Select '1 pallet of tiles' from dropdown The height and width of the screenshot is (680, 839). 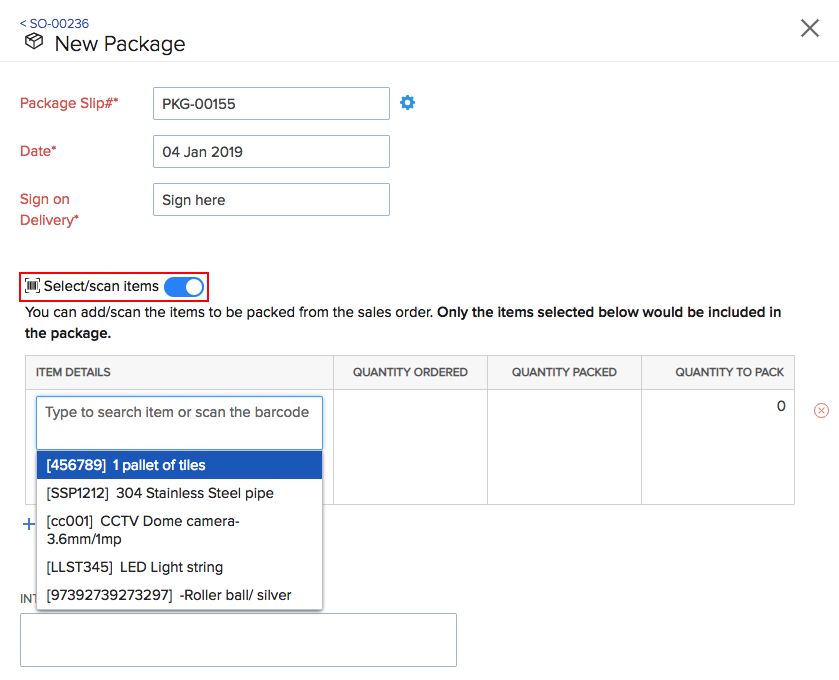179,465
